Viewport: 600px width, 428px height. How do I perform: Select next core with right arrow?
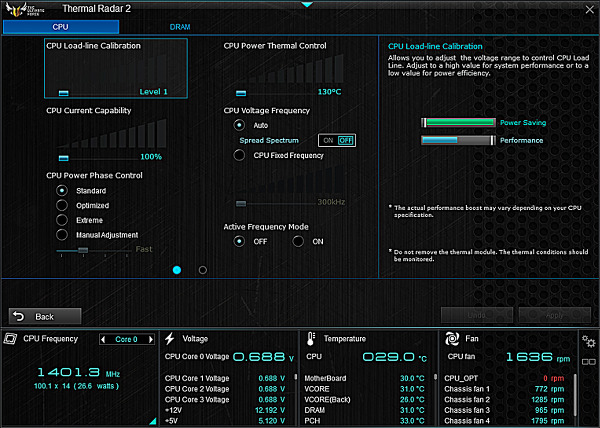(x=151, y=339)
